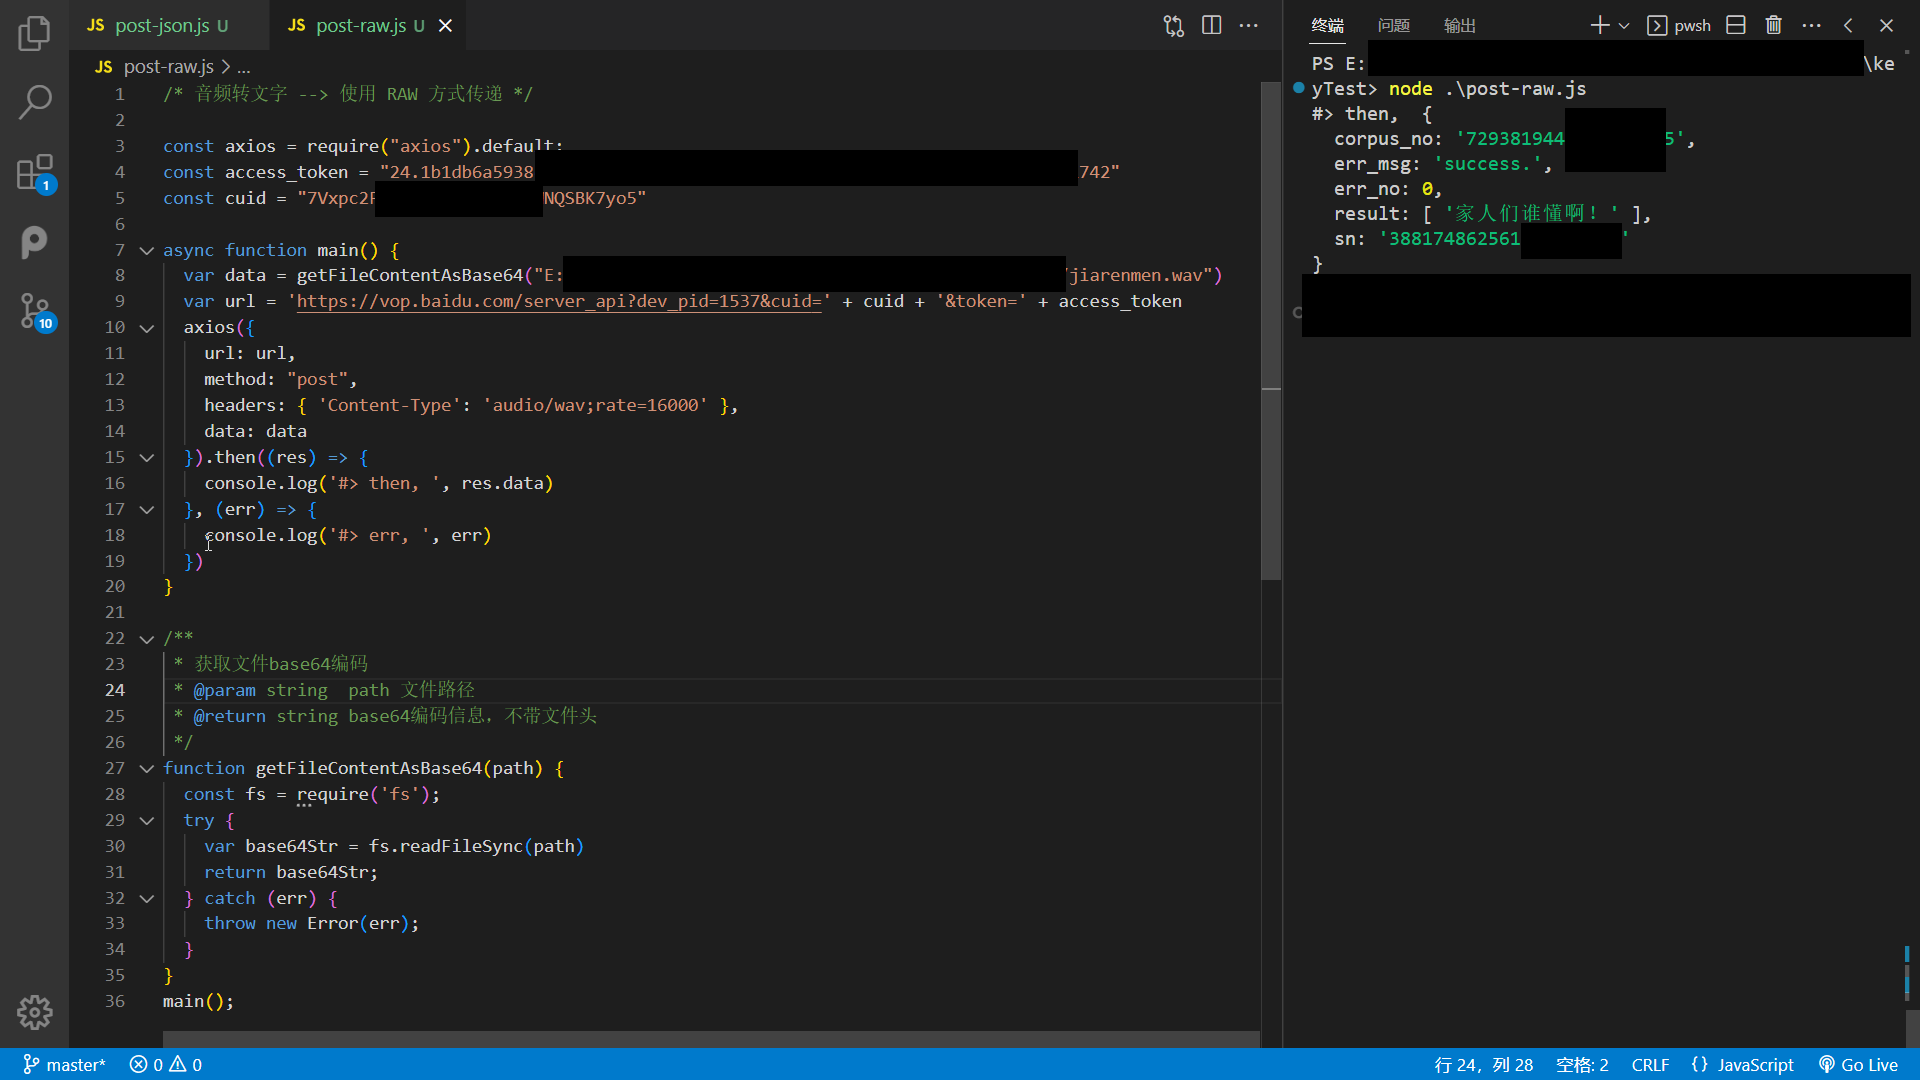
Task: Click fs.readFileSync(path) on line 30
Action: tap(476, 846)
